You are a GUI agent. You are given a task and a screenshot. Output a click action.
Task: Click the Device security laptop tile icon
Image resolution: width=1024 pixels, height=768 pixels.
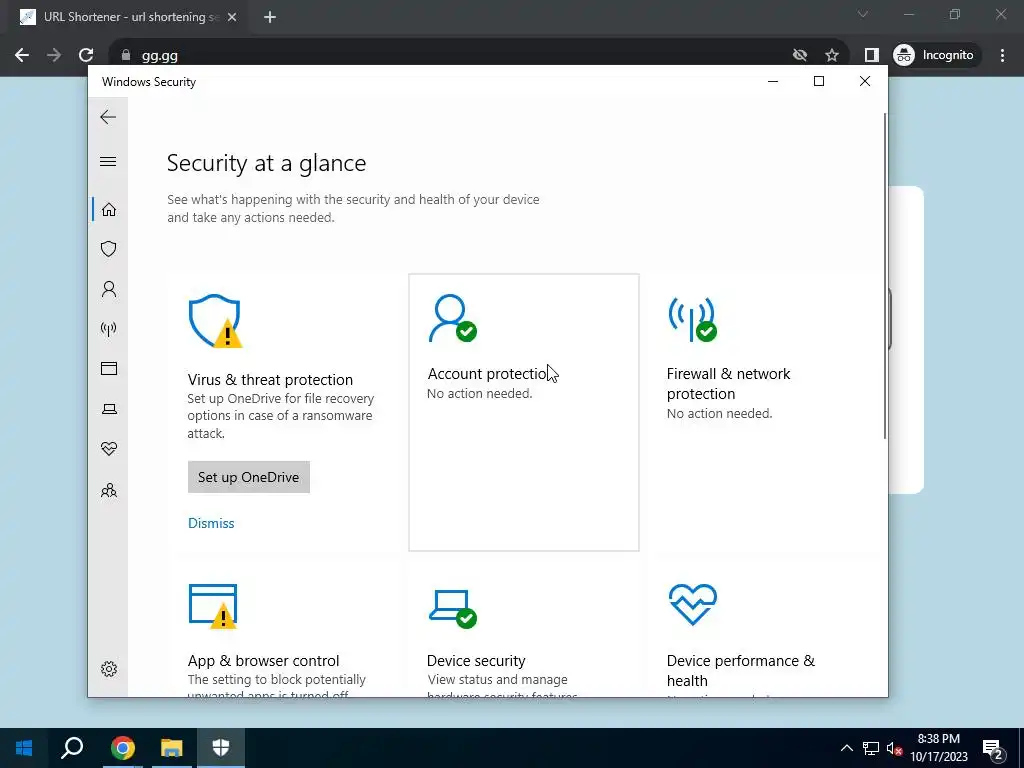453,609
